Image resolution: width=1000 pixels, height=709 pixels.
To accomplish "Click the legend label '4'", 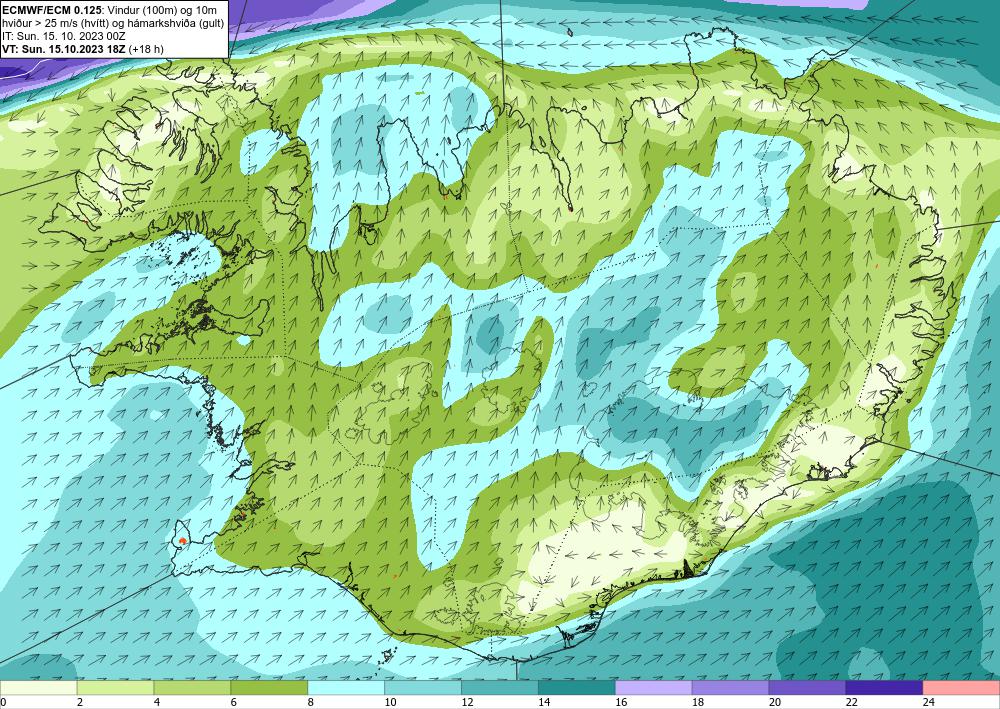I will pyautogui.click(x=157, y=702).
